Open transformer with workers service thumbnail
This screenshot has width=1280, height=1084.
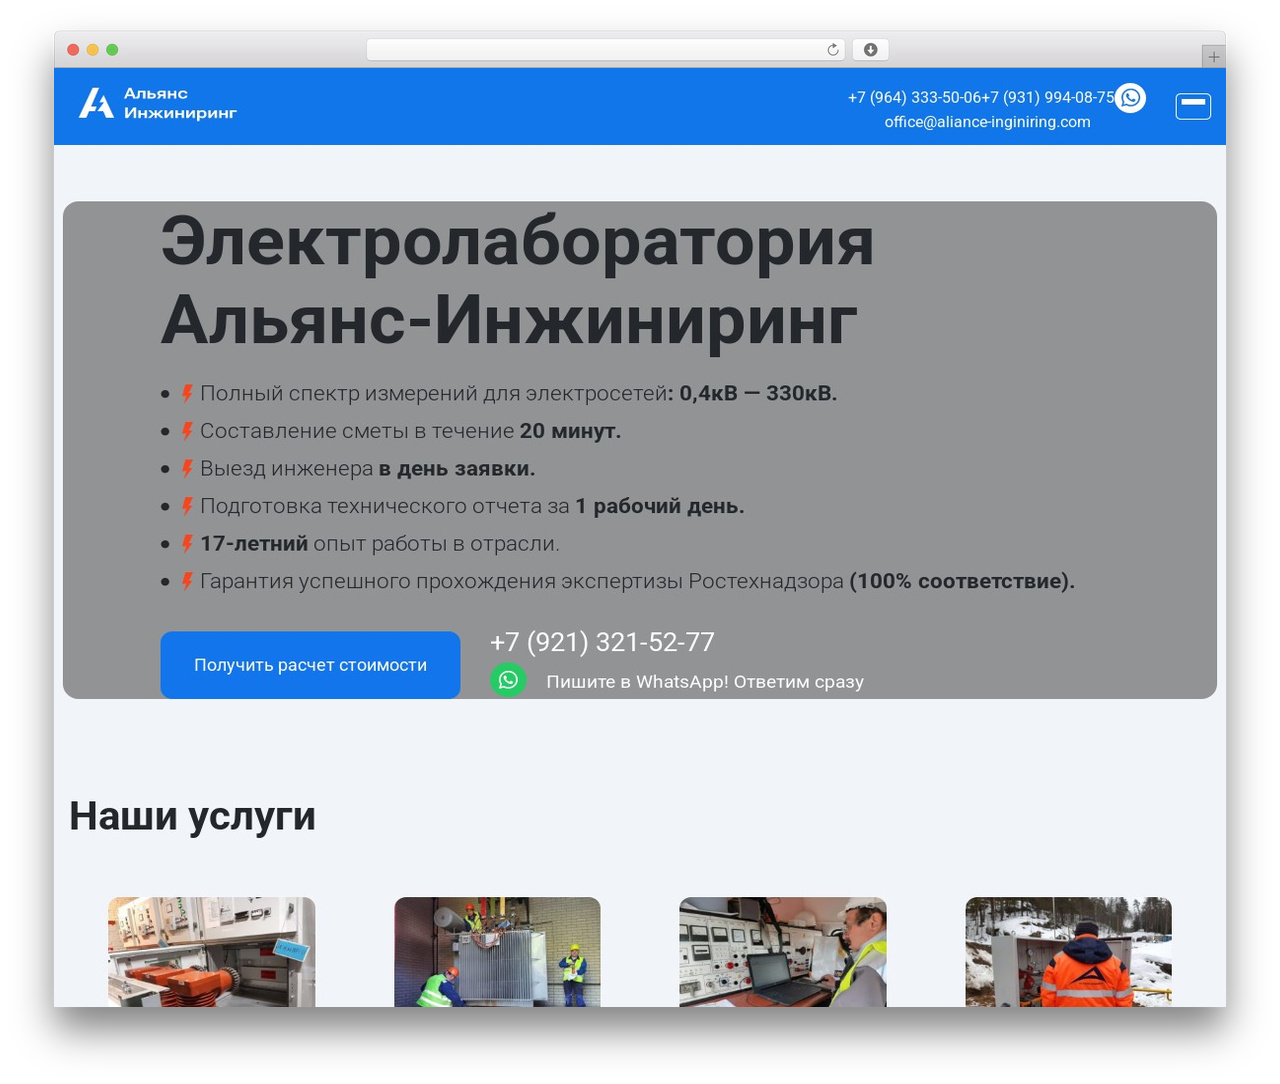click(x=497, y=952)
